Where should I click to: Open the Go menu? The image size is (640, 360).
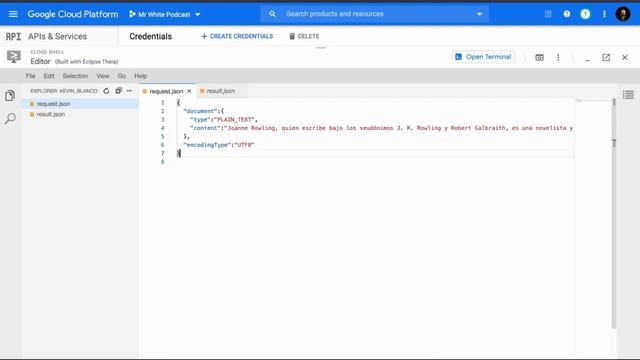pos(122,76)
